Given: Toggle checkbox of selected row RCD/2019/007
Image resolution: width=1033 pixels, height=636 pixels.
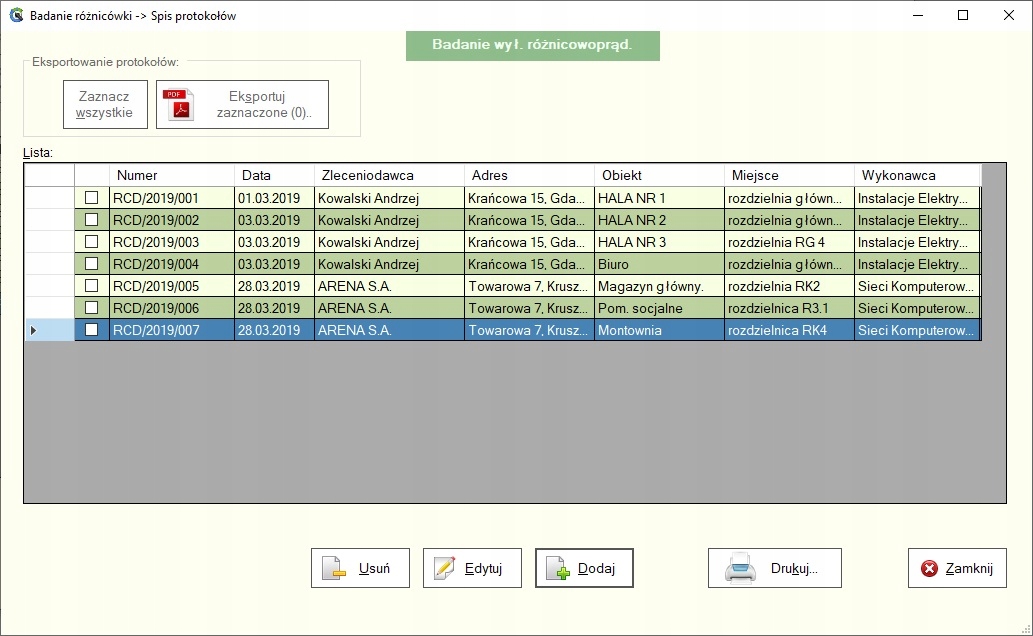Looking at the screenshot, I should click(91, 330).
